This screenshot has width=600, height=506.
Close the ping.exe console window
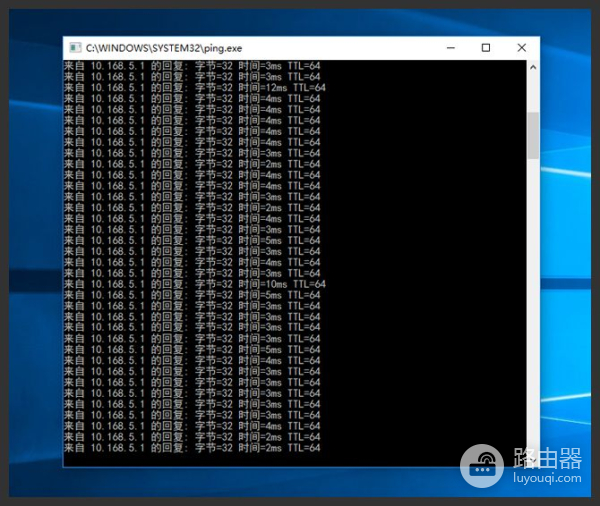pos(521,48)
